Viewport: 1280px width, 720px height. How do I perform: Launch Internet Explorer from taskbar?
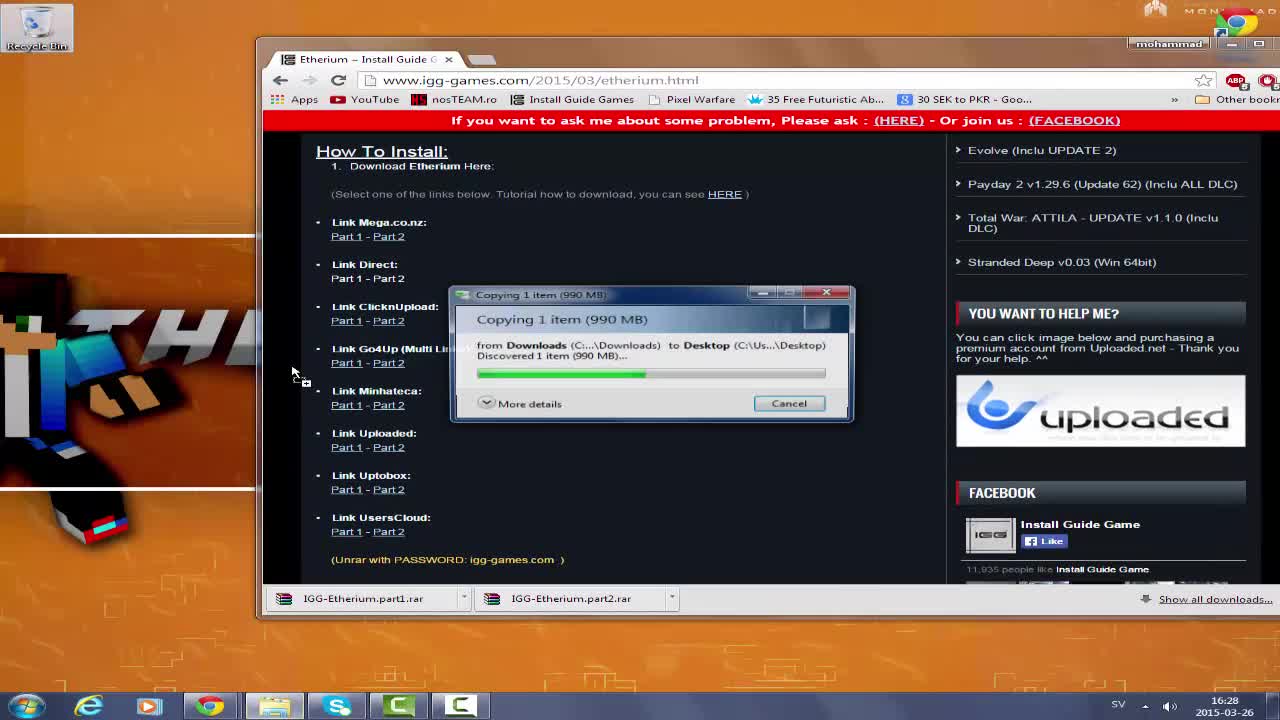88,706
